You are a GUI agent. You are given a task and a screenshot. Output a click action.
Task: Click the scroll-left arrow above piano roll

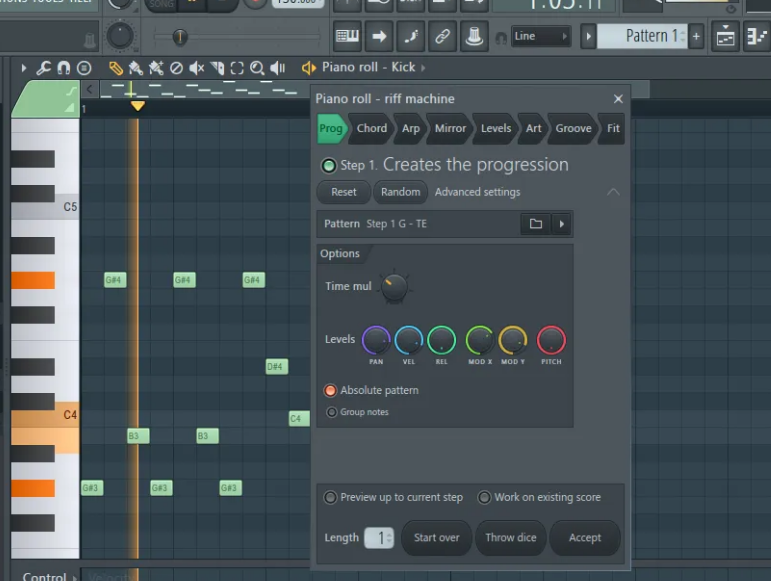[x=89, y=89]
